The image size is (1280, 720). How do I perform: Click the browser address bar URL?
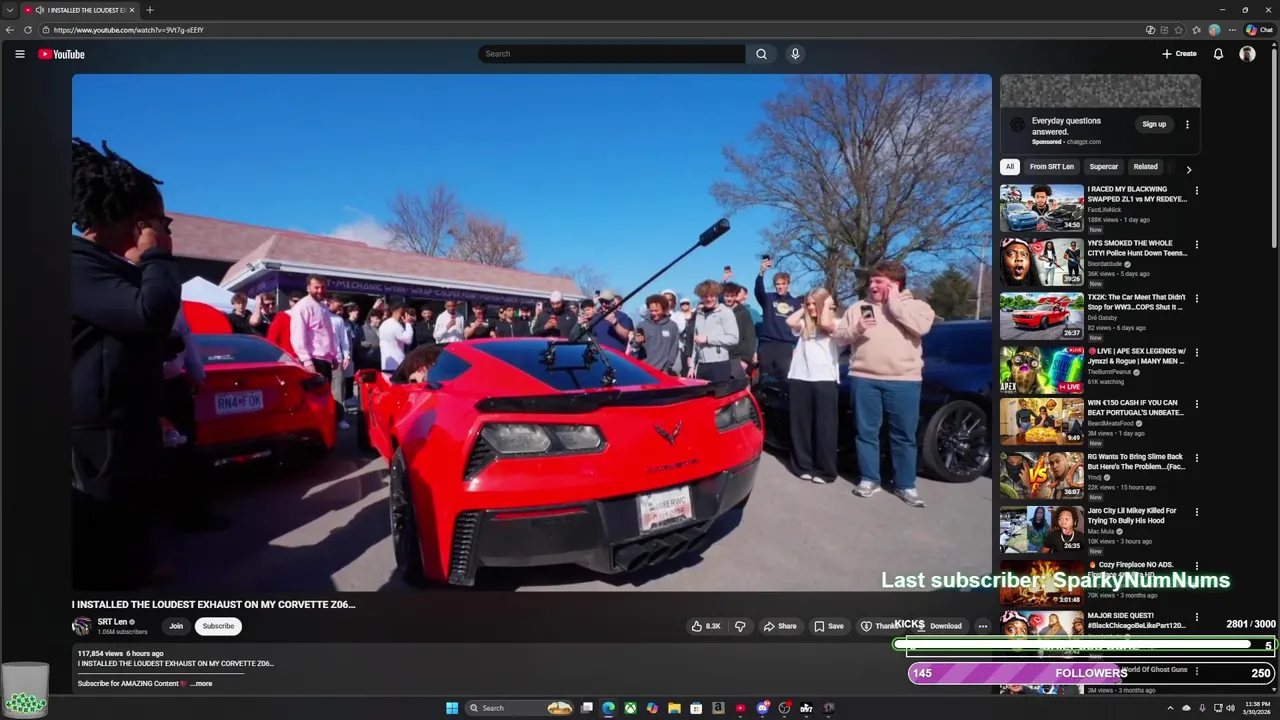[128, 30]
